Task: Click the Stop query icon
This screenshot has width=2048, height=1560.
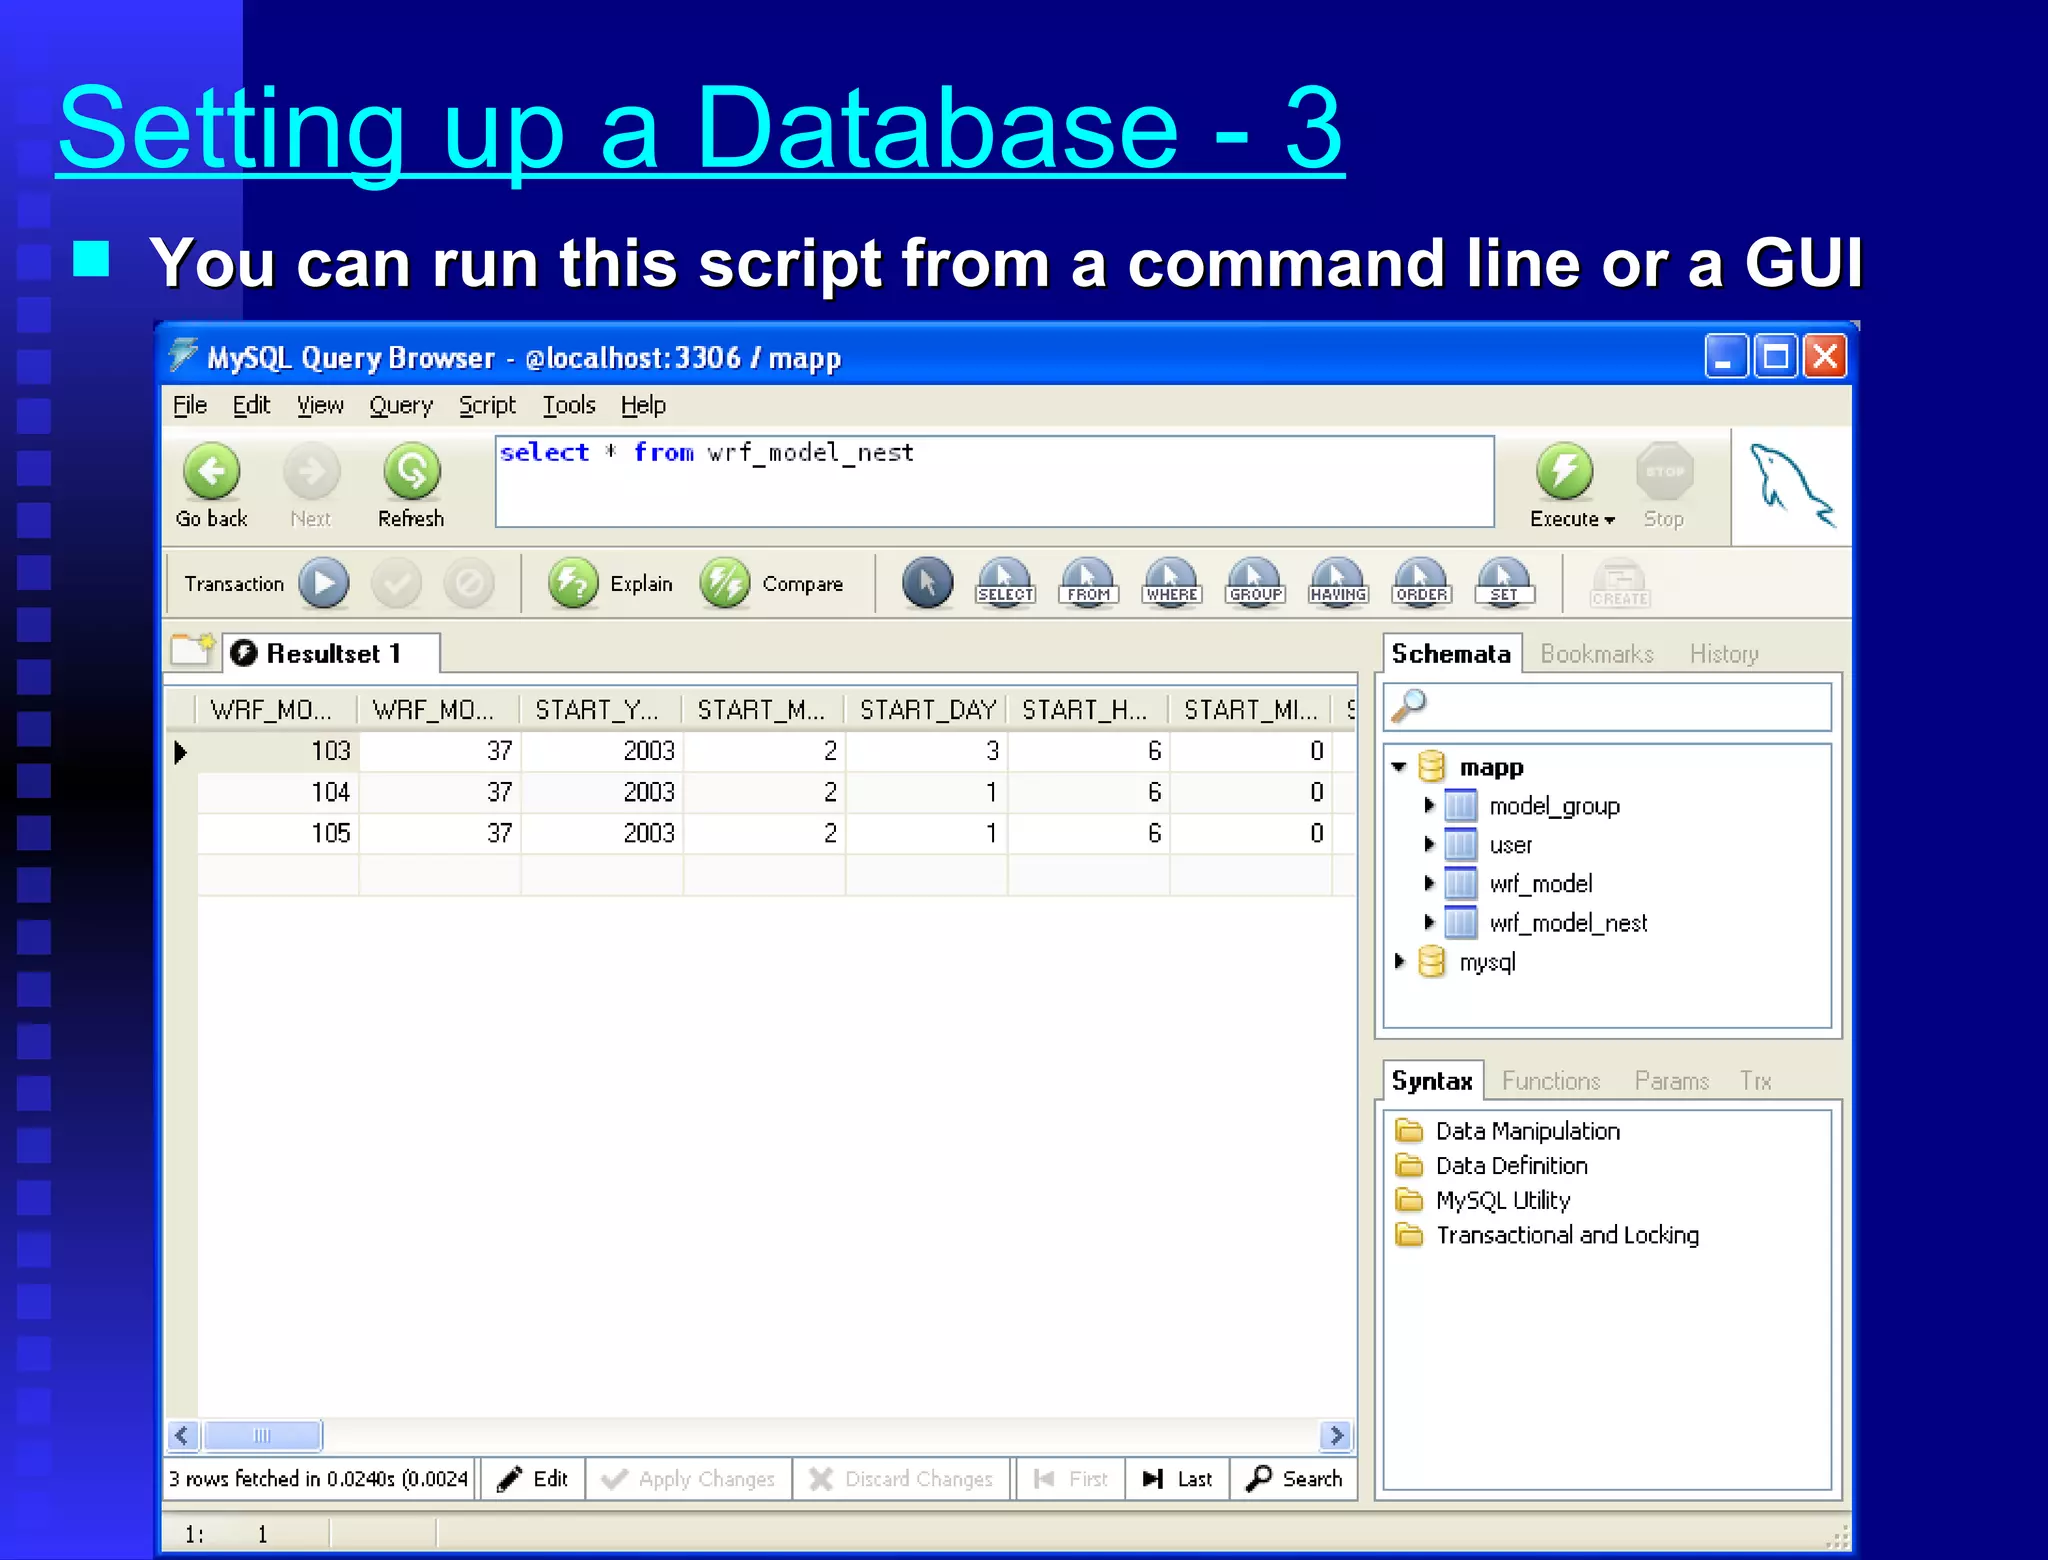Action: (x=1664, y=472)
